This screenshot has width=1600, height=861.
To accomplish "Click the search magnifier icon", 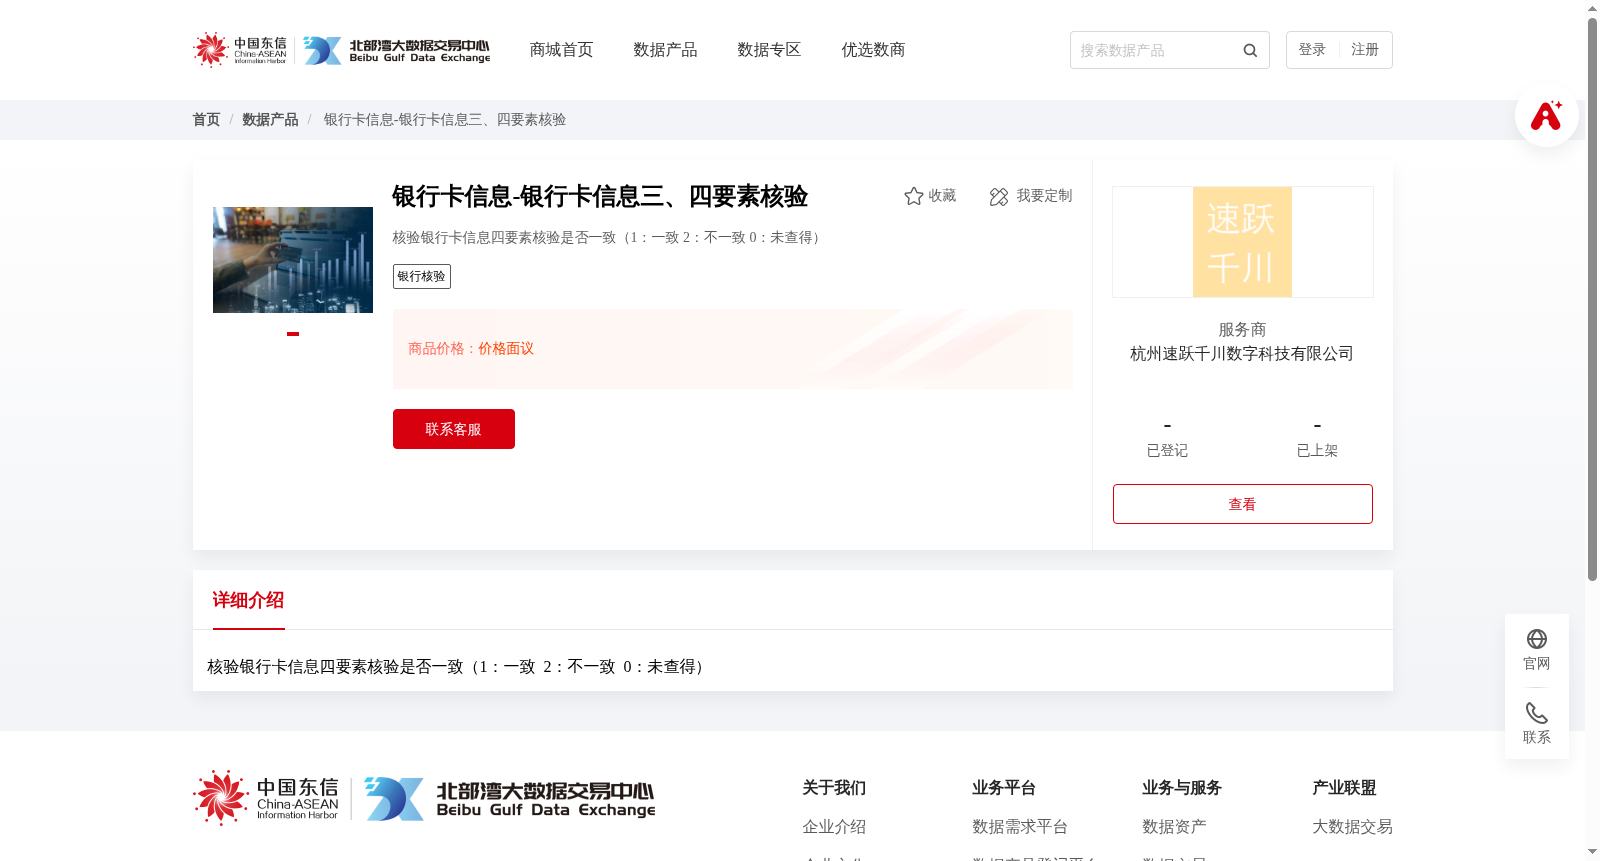I will click(1250, 50).
